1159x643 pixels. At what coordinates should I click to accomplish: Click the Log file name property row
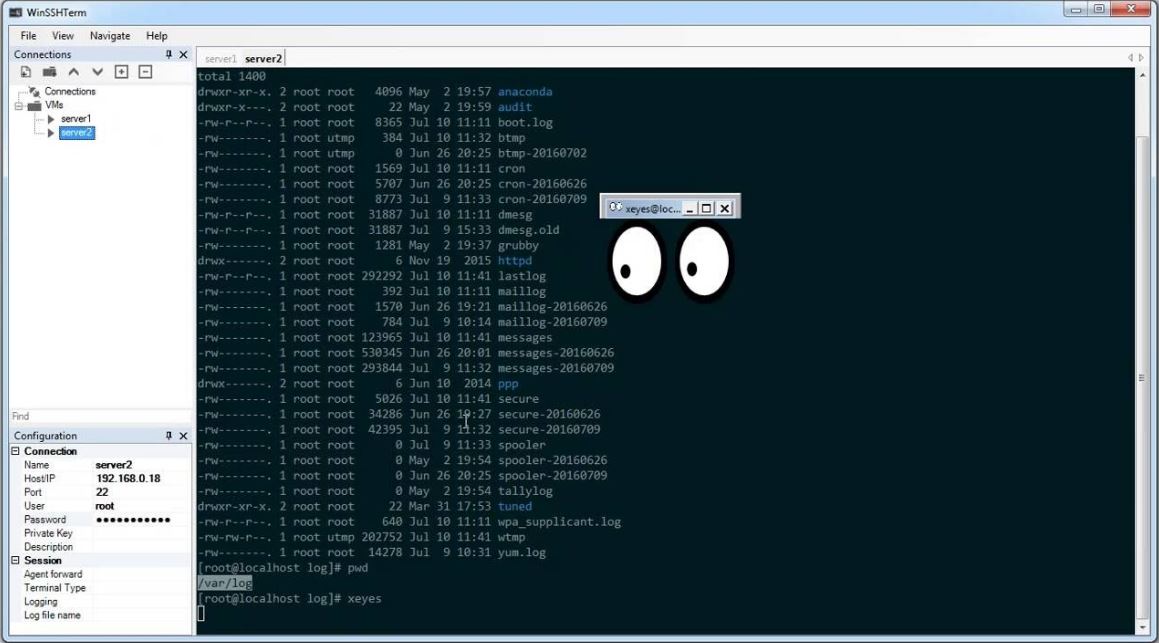click(101, 616)
